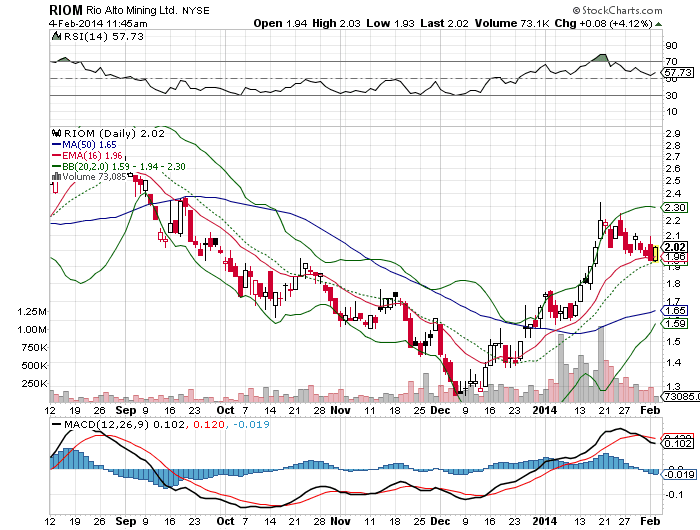
Task: Click the 73085 volume tag on right axis
Action: click(681, 396)
